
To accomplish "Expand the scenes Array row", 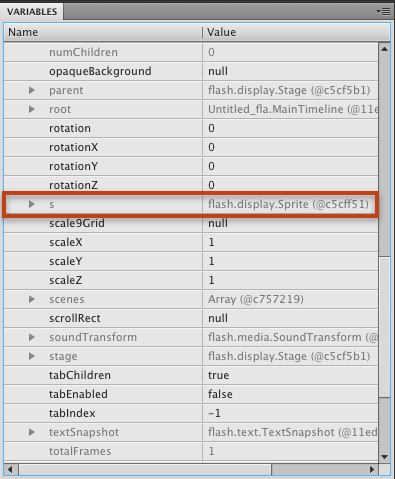I will click(x=32, y=299).
